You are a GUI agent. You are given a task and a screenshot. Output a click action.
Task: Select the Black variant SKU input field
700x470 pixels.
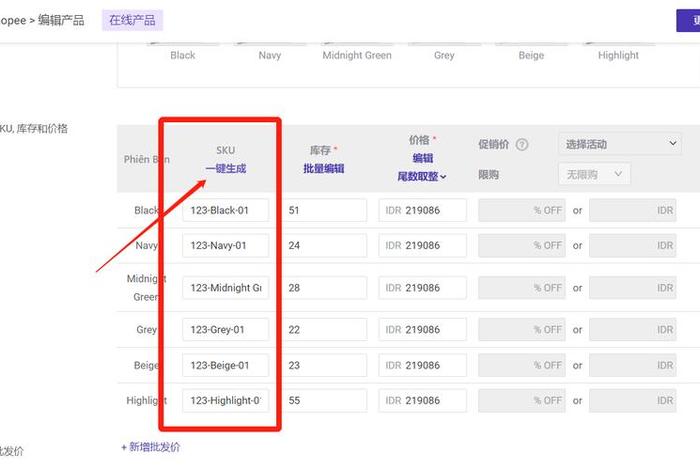[225, 211]
